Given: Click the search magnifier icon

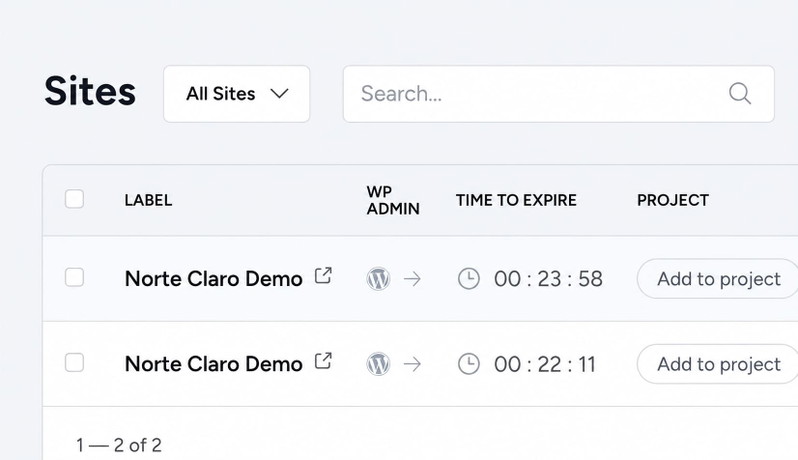Looking at the screenshot, I should click(739, 94).
